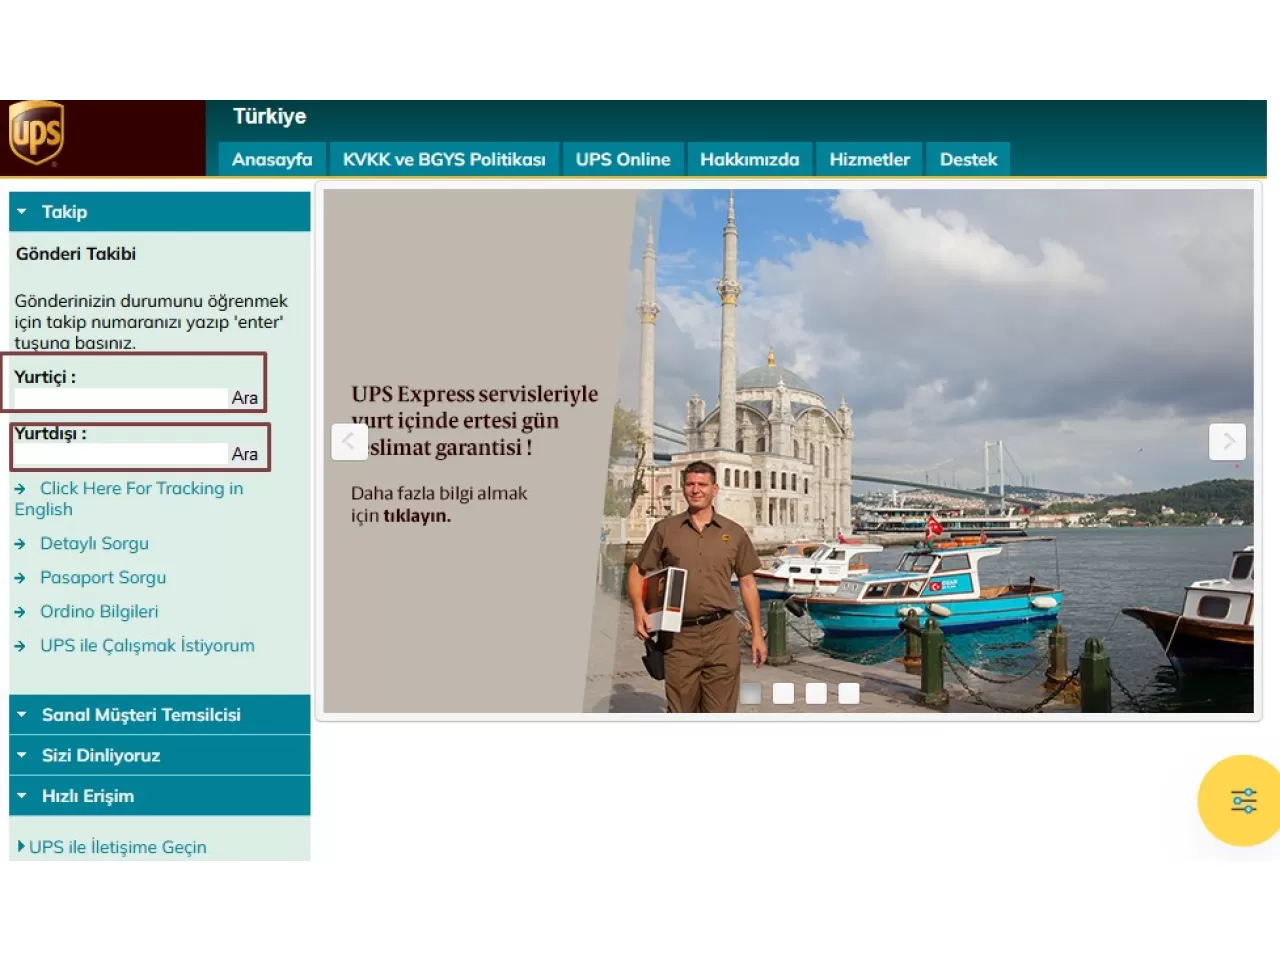Switch to the UPS Online tab

click(623, 159)
